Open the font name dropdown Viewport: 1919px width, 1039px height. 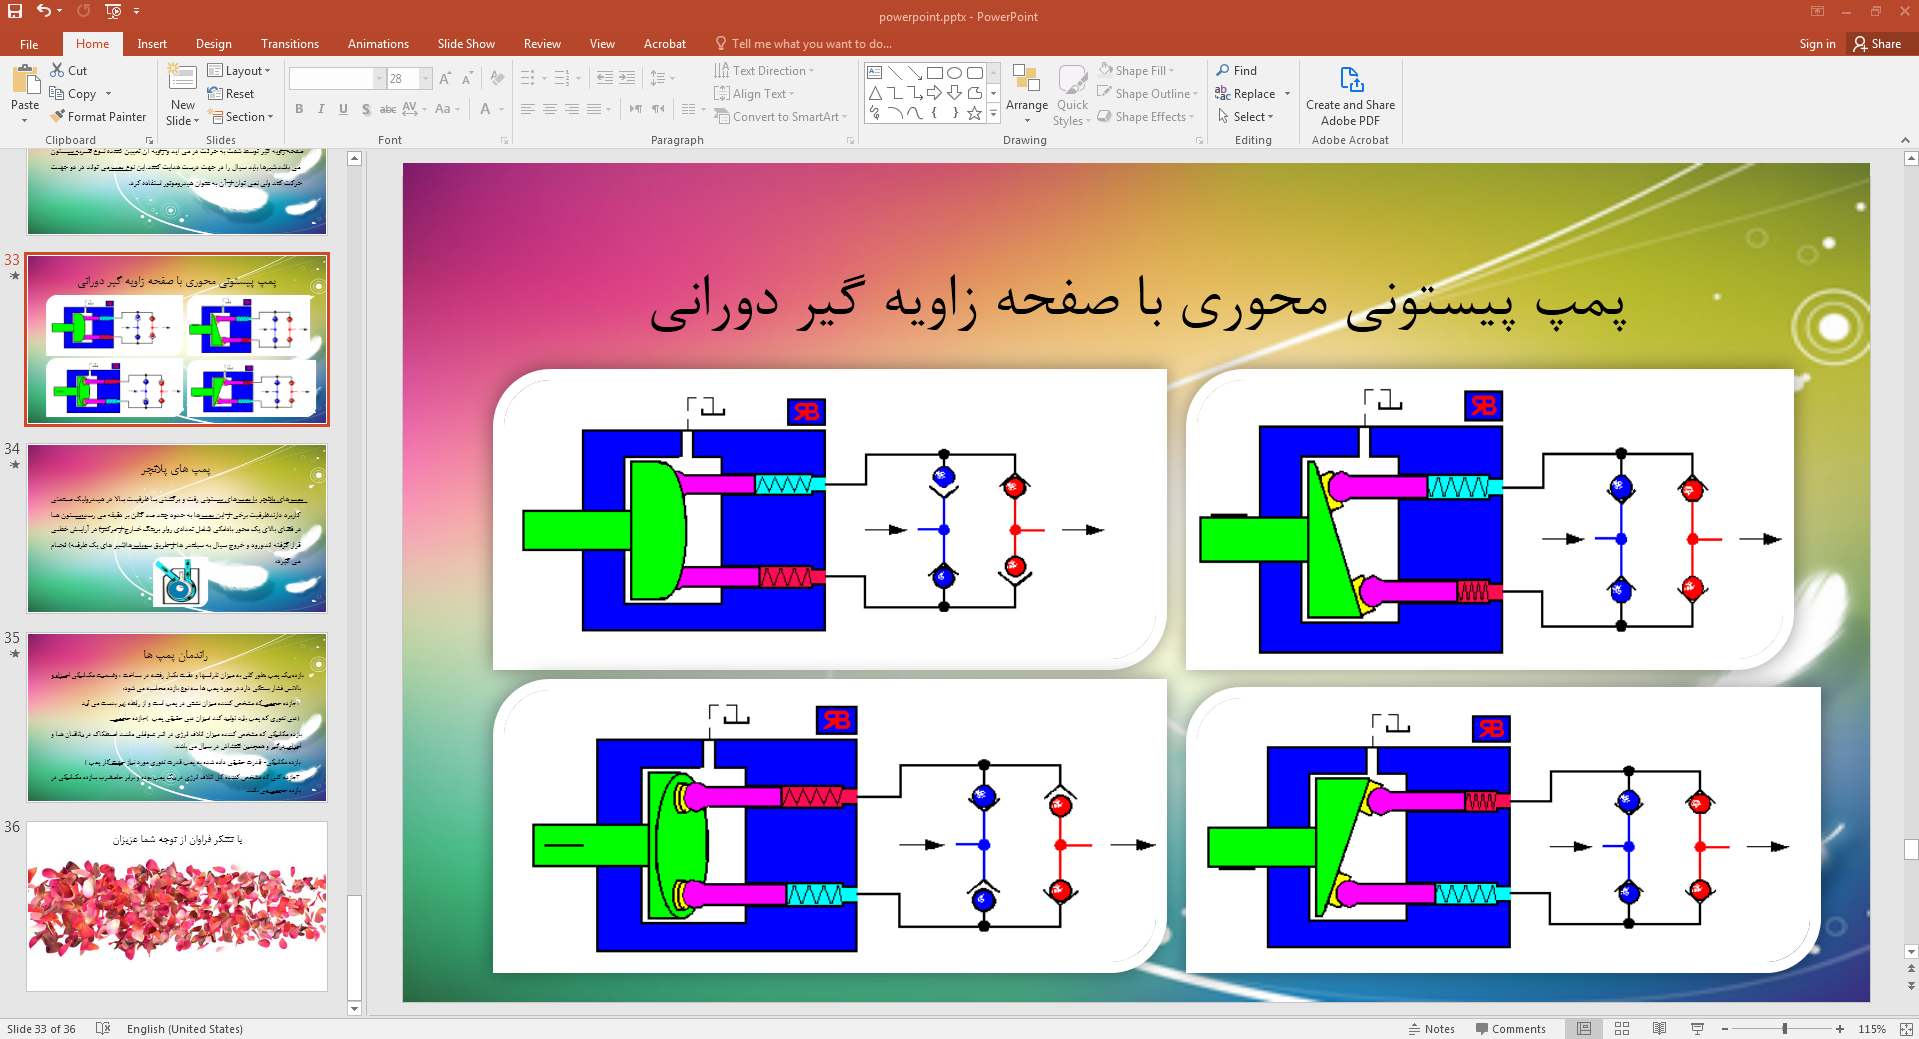point(379,79)
